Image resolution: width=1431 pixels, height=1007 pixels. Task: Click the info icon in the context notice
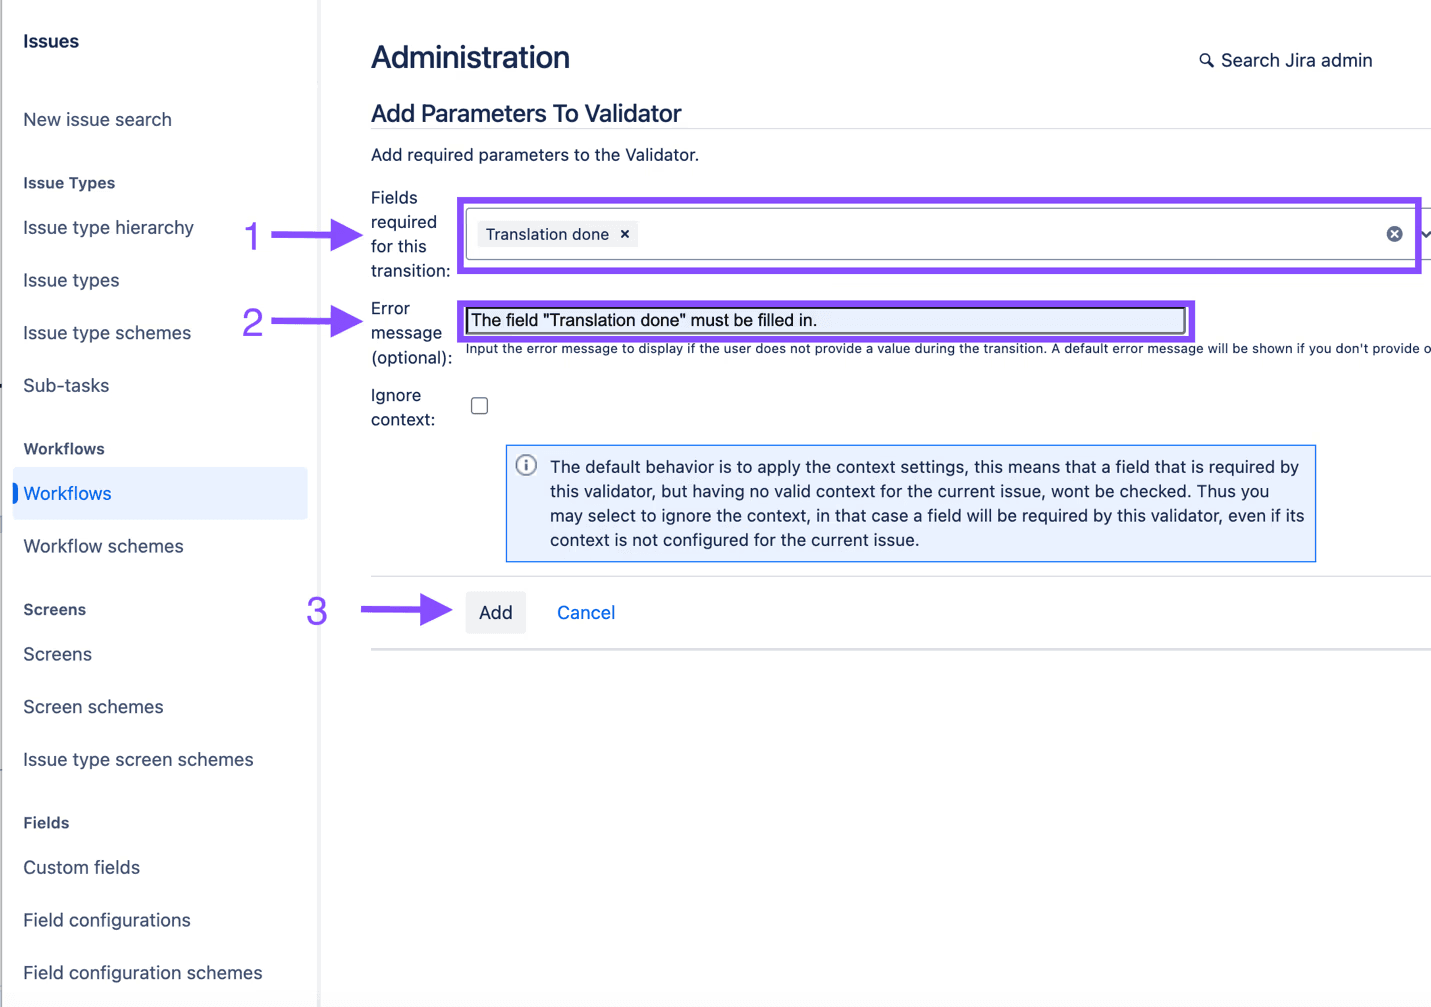[526, 465]
